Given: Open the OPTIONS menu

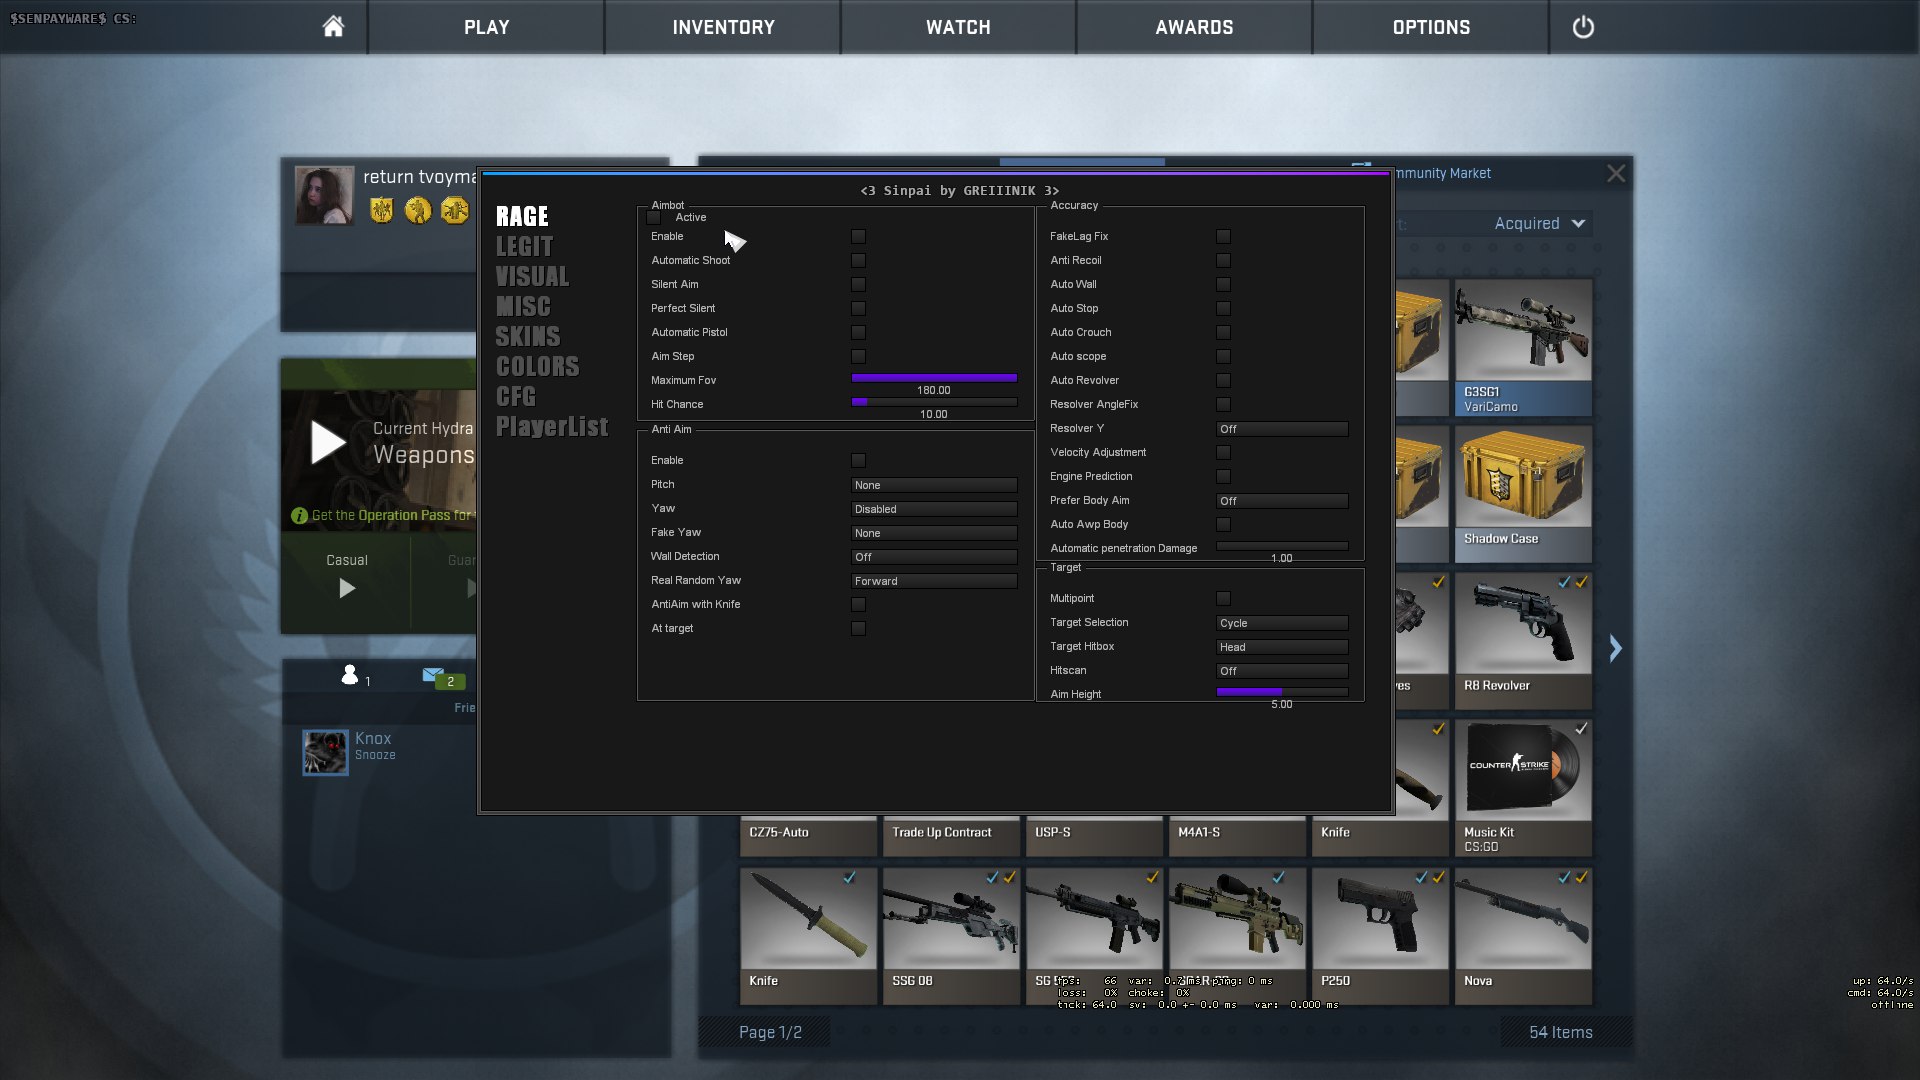Looking at the screenshot, I should (1431, 27).
